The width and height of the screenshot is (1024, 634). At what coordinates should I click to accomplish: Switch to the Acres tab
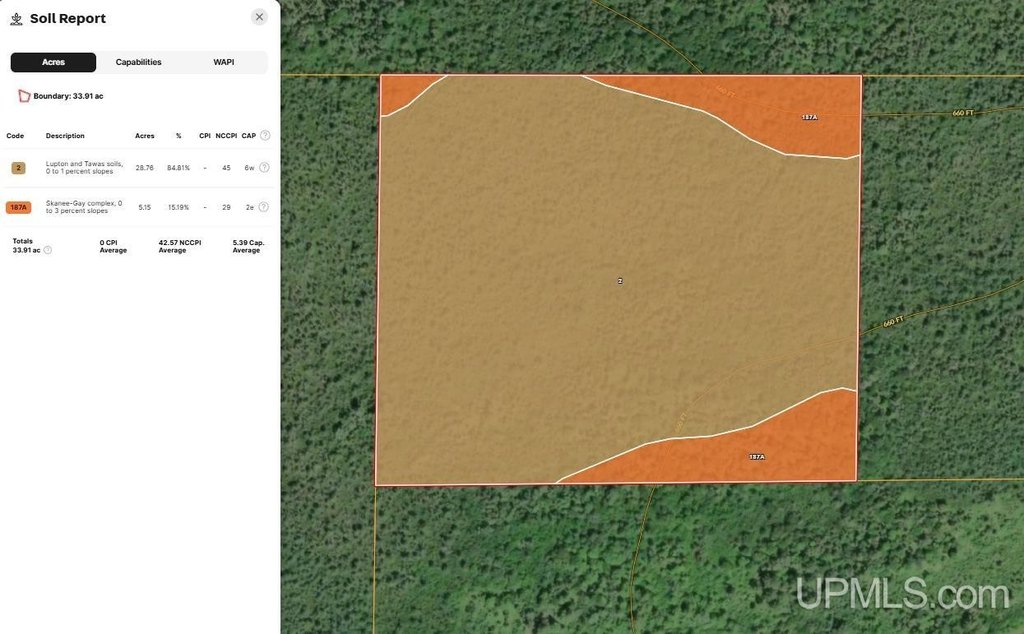coord(53,62)
